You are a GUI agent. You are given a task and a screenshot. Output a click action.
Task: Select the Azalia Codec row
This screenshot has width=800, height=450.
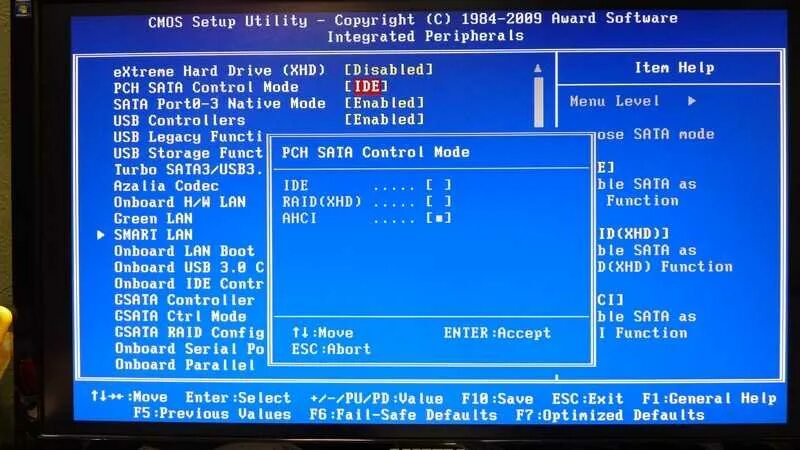166,186
